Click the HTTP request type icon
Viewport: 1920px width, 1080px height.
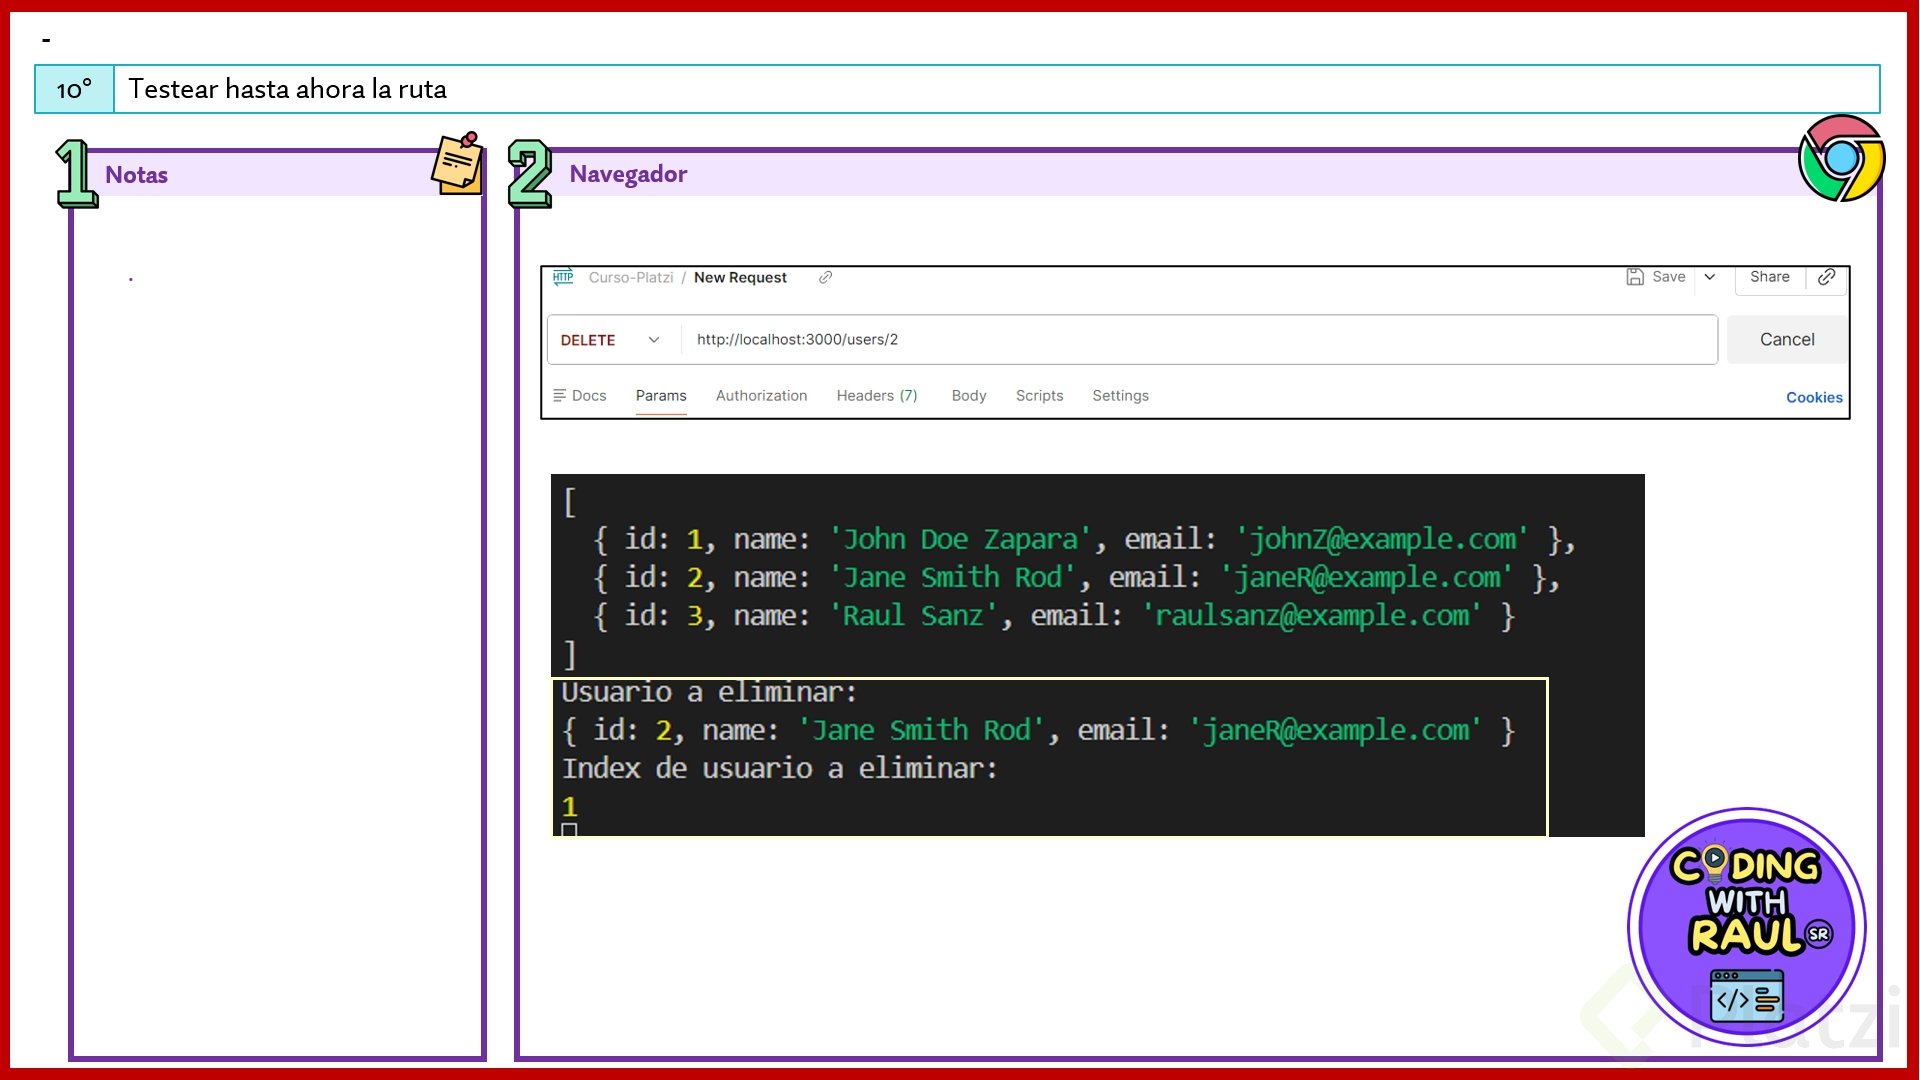563,277
